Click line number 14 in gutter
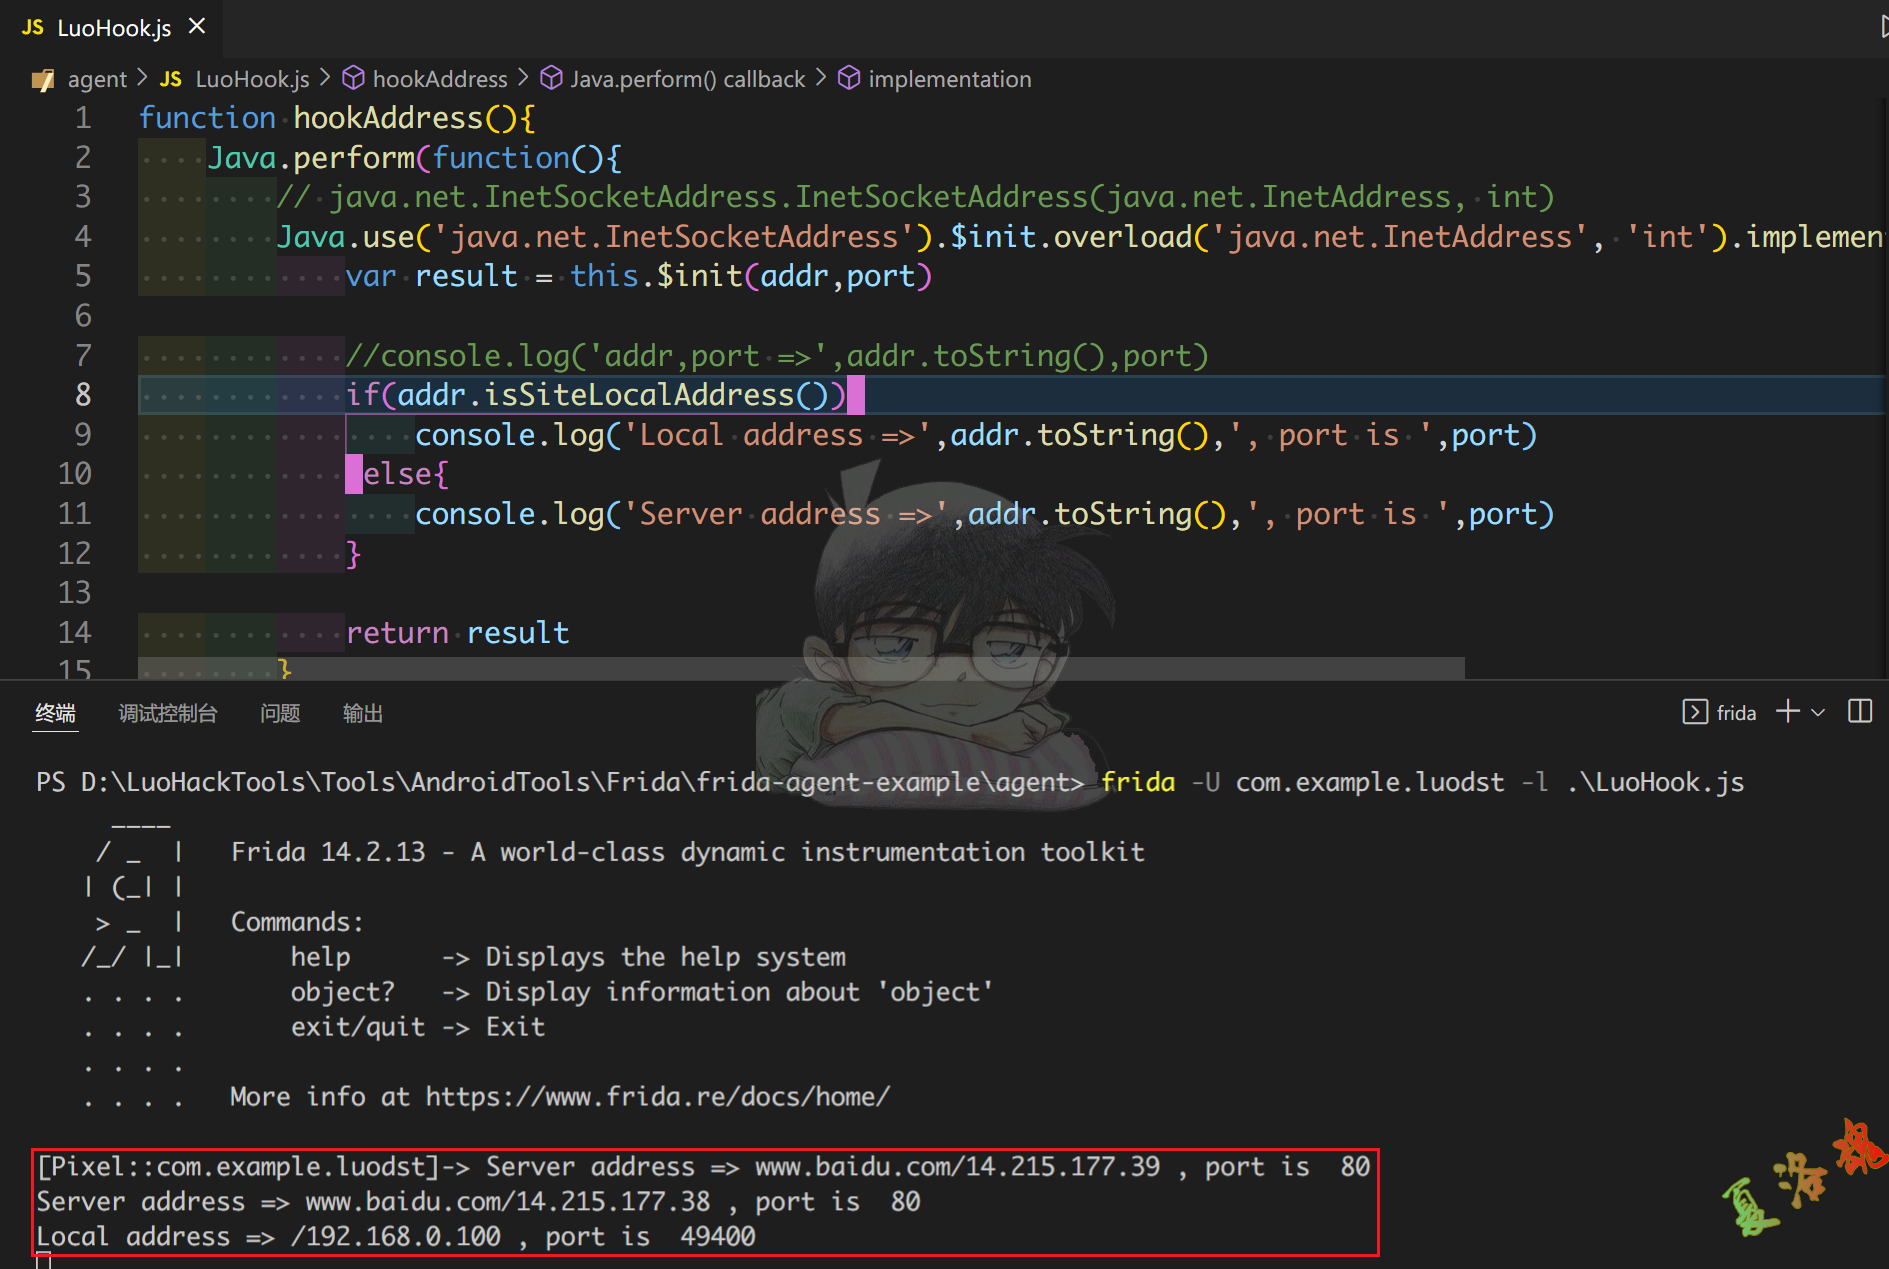 click(75, 633)
